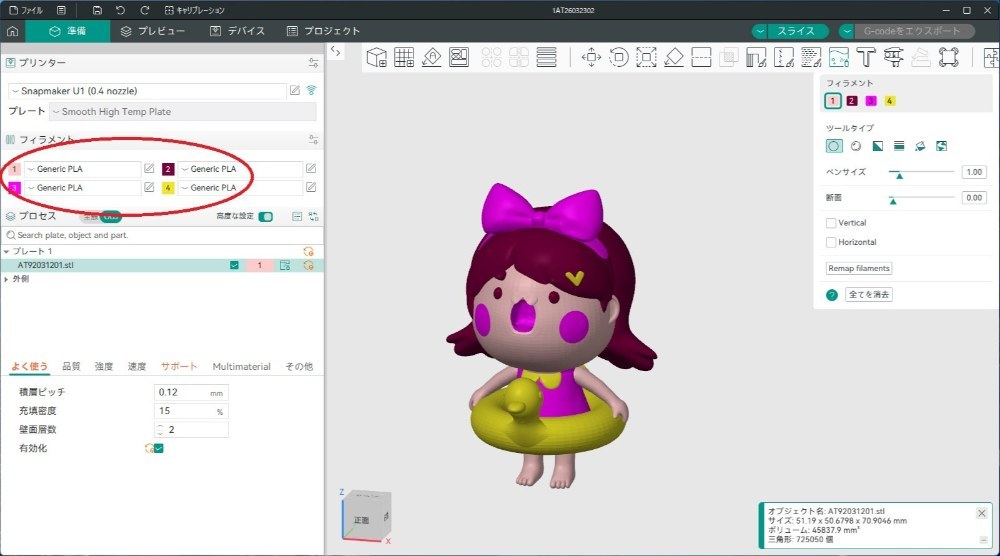Click the fuzzy skin painting tool

pos(811,57)
